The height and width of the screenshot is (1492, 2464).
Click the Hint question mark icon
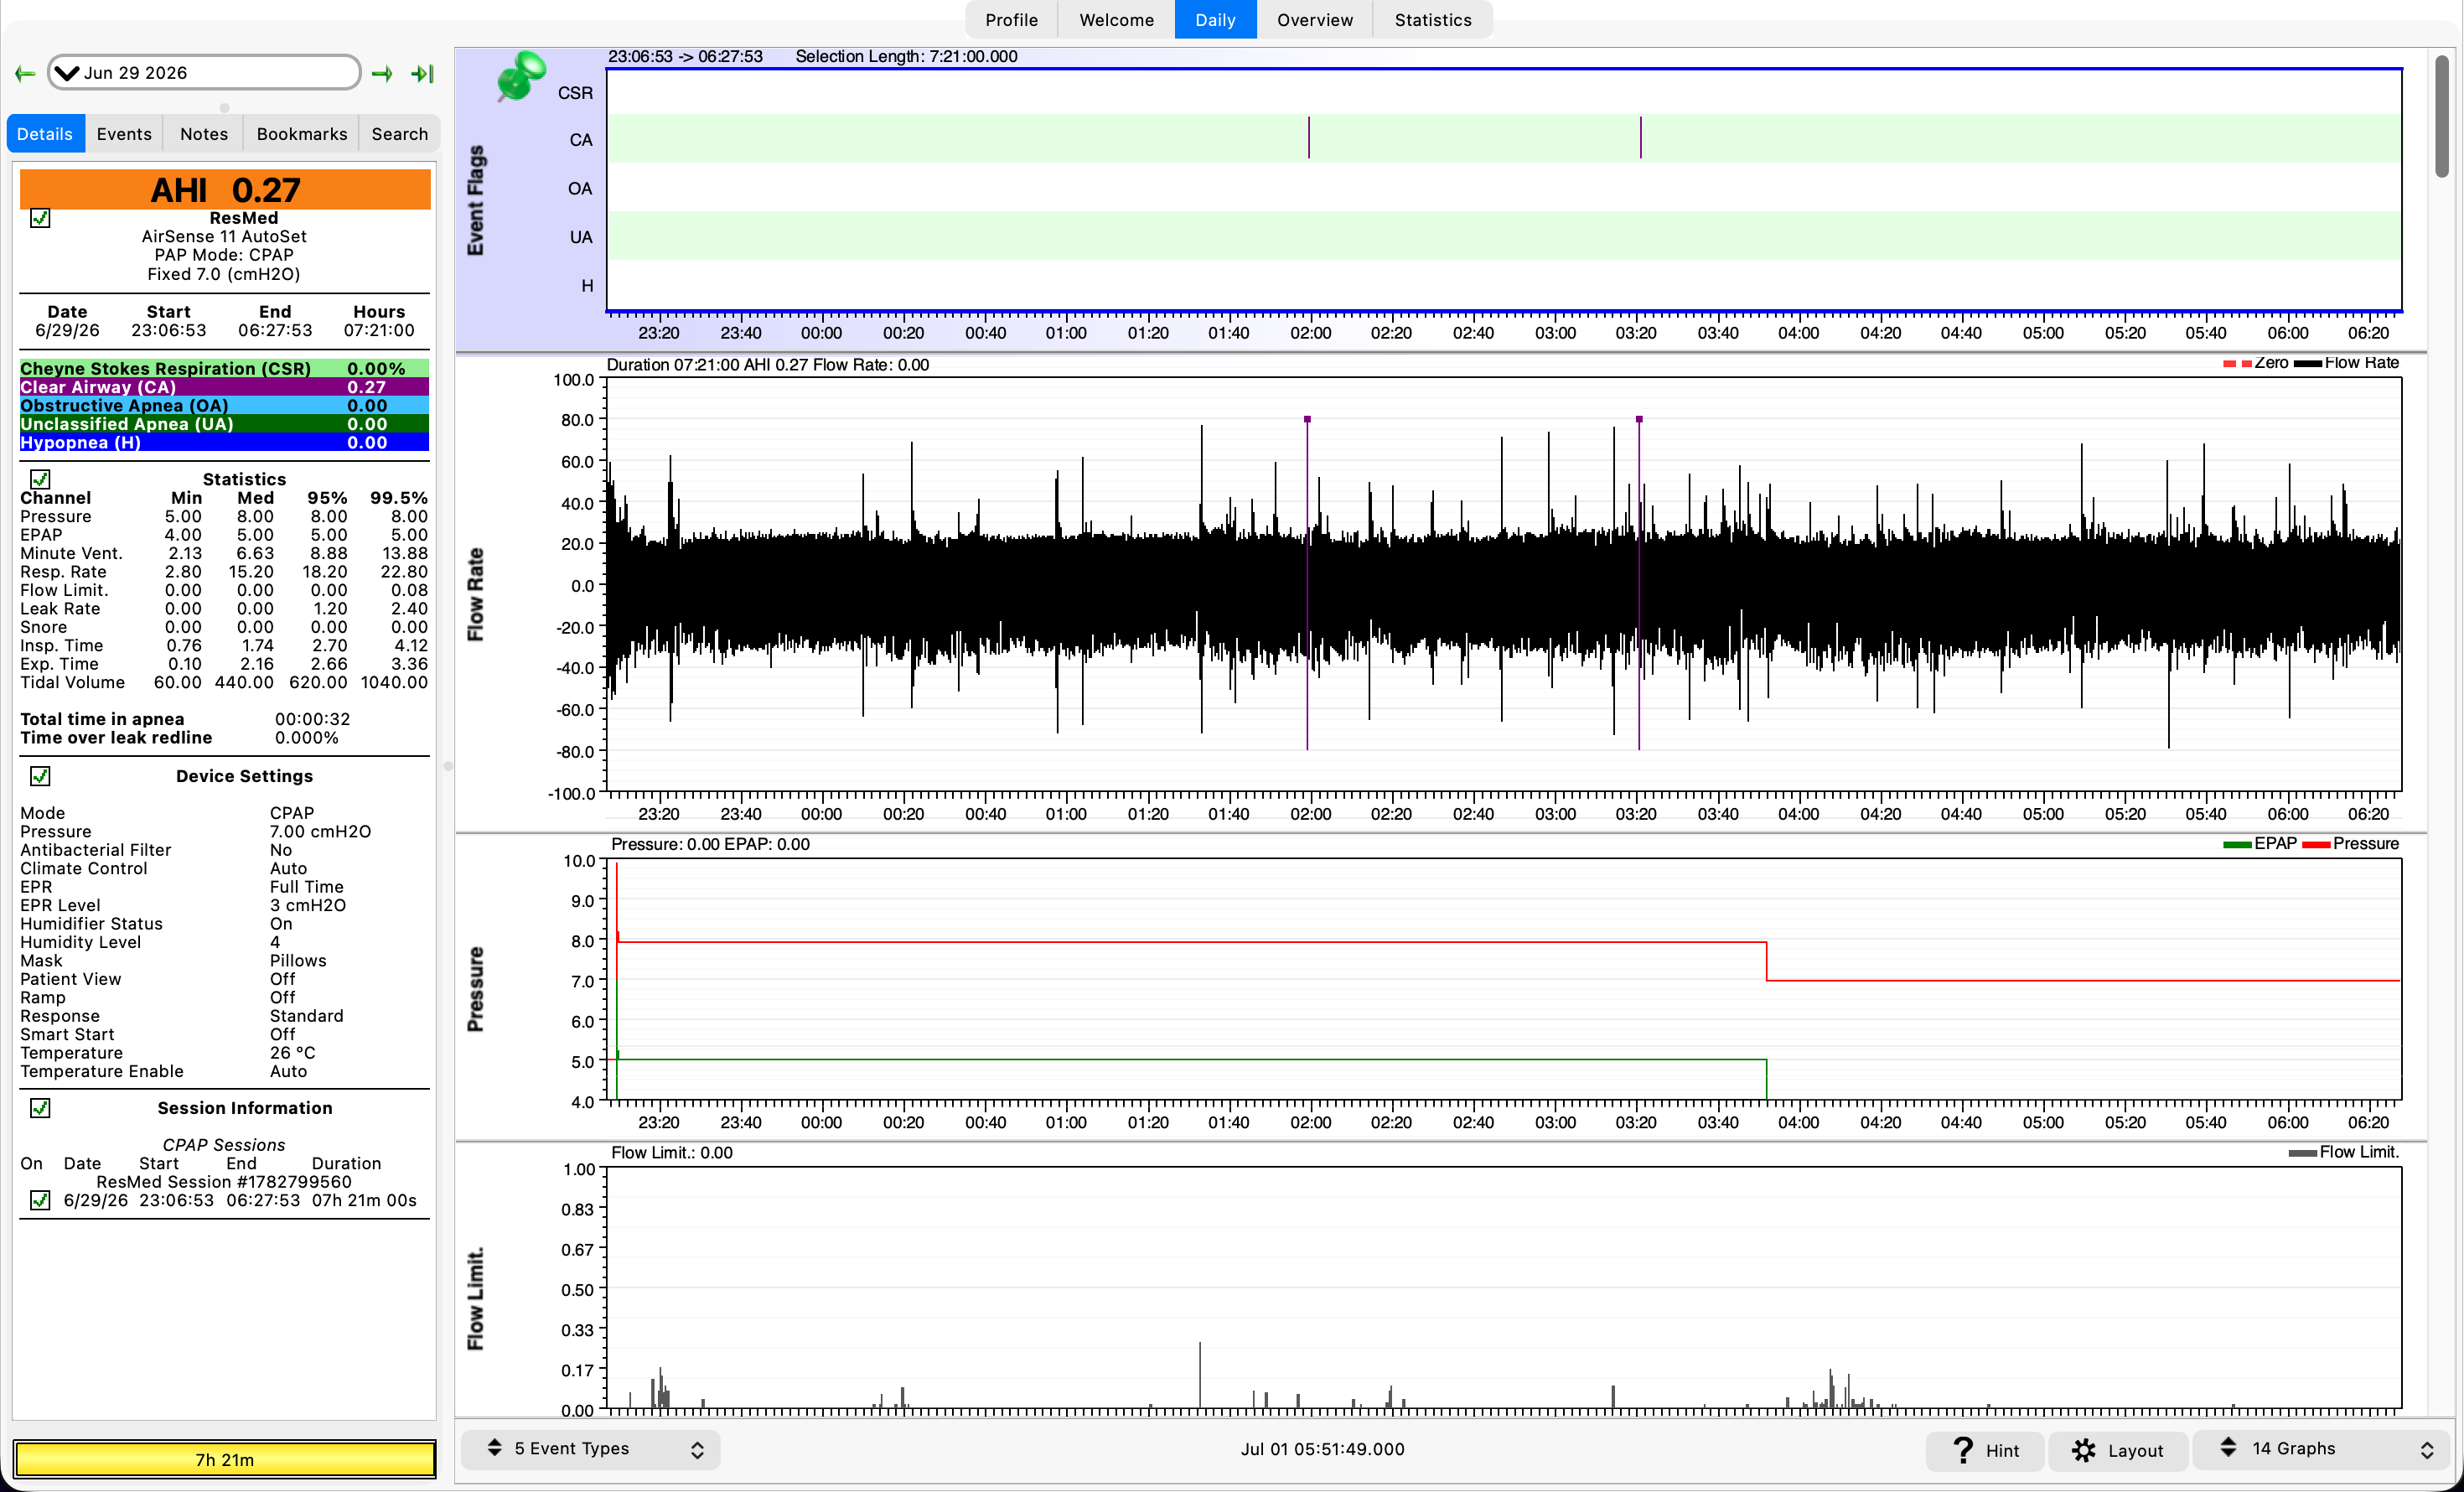coord(1963,1450)
